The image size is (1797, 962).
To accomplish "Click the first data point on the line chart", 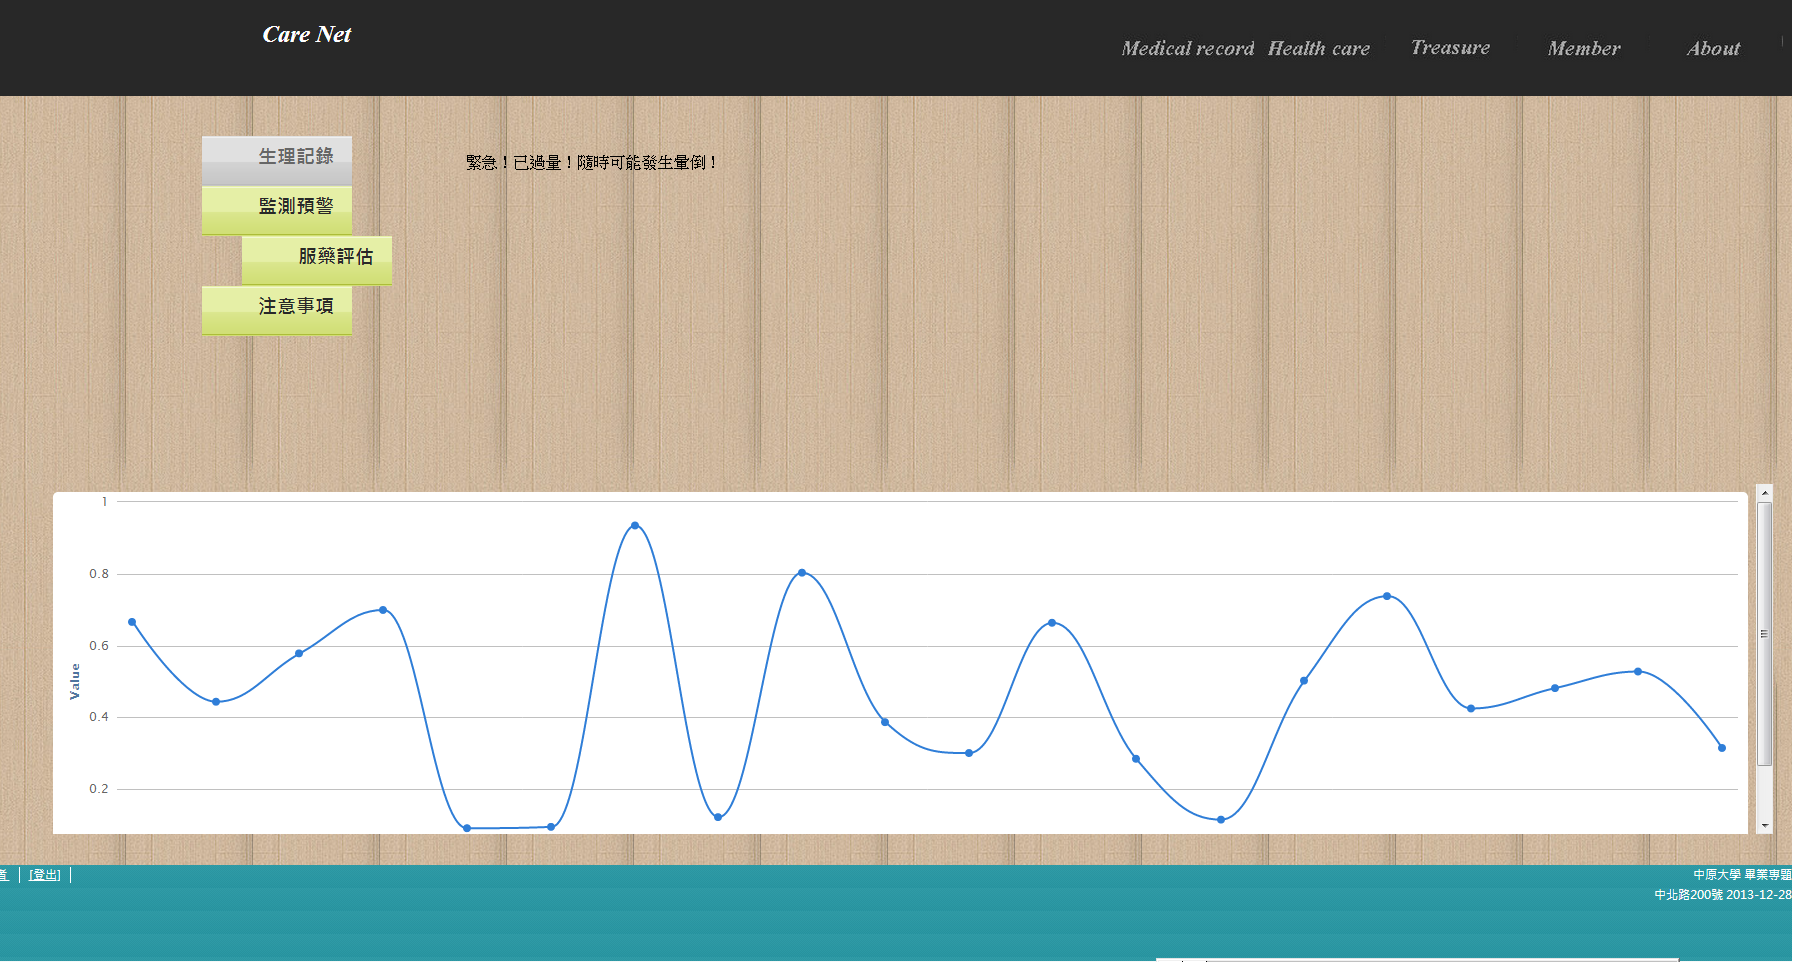I will pyautogui.click(x=132, y=622).
